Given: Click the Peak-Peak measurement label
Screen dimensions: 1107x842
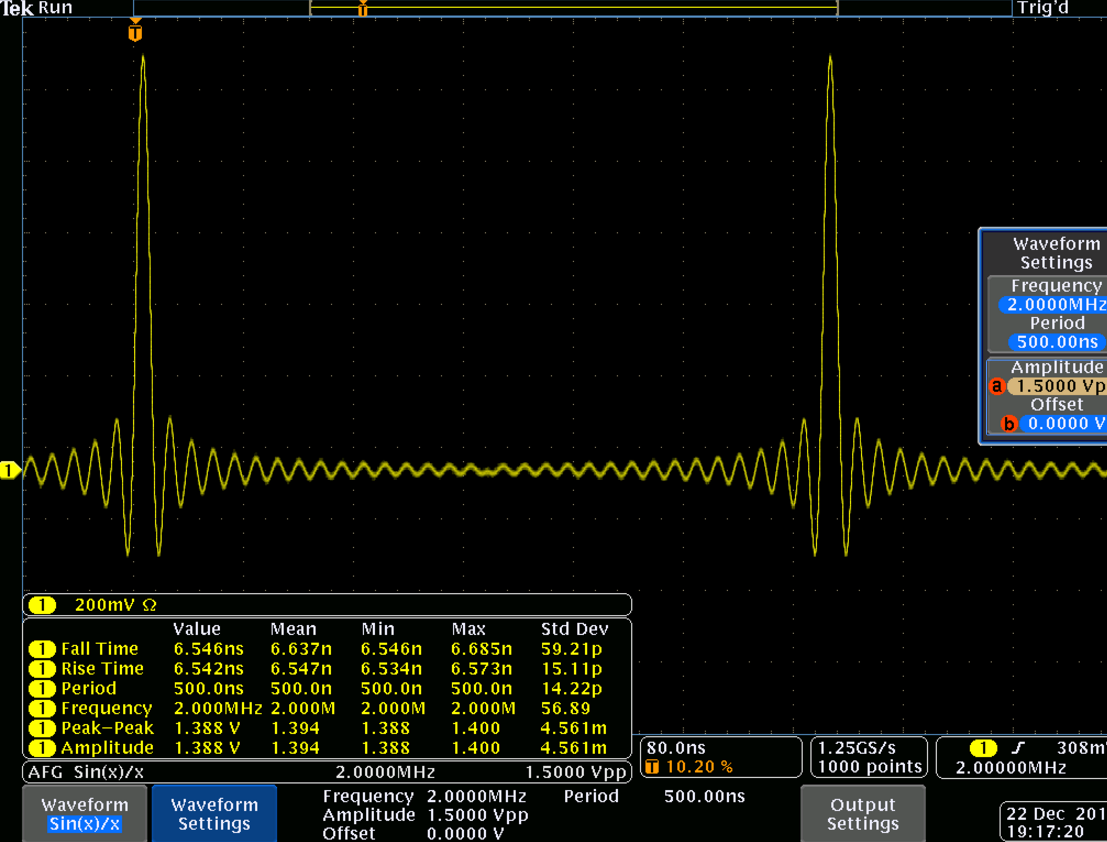Looking at the screenshot, I should click(x=107, y=728).
